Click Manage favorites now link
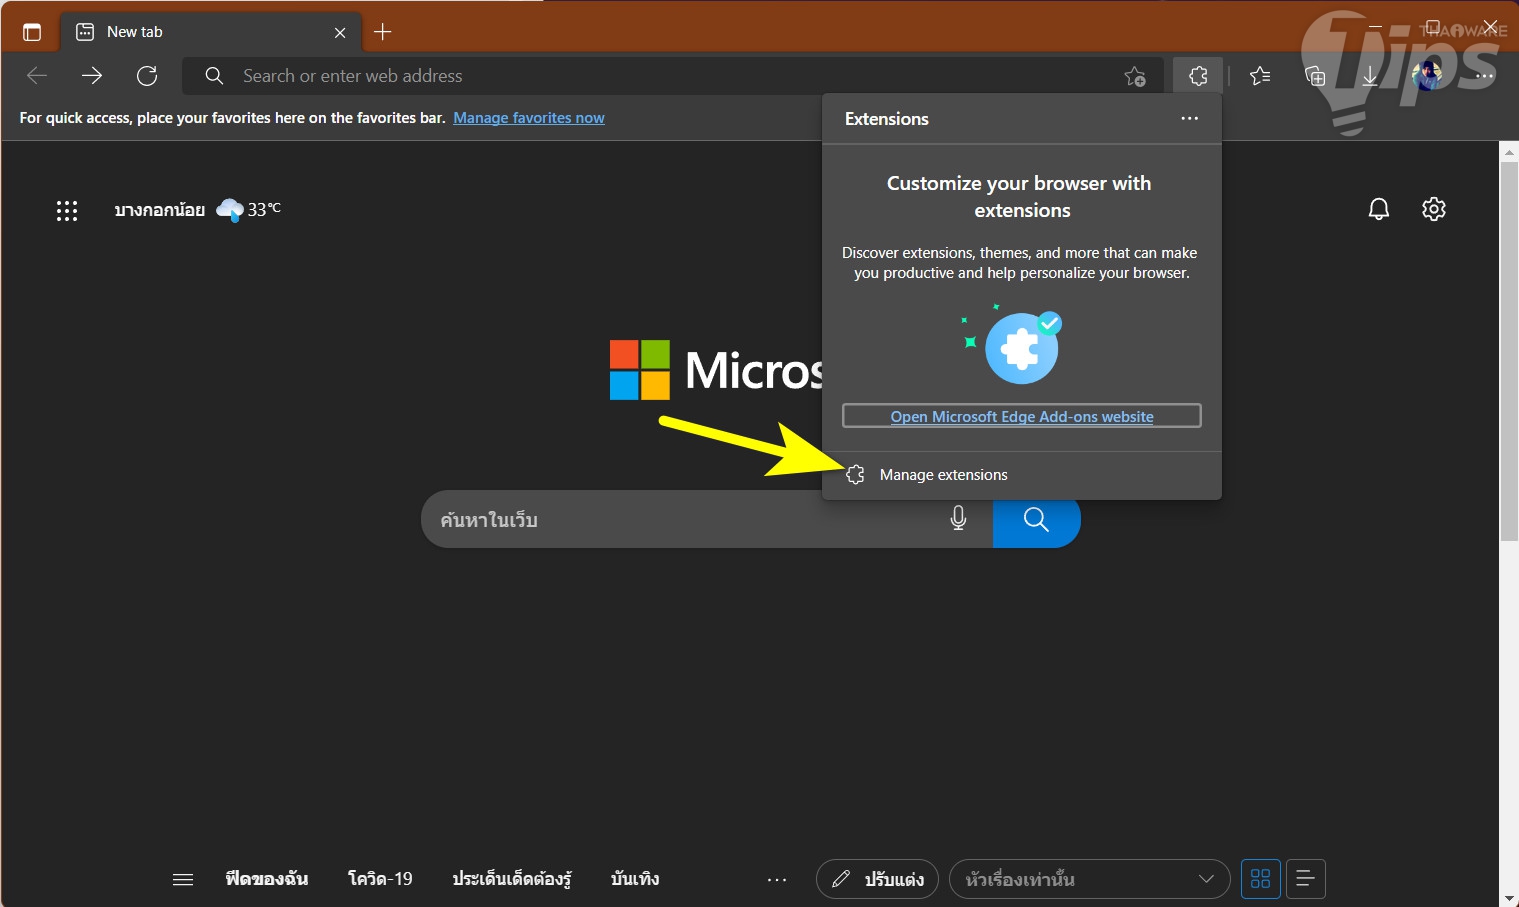 (x=529, y=118)
